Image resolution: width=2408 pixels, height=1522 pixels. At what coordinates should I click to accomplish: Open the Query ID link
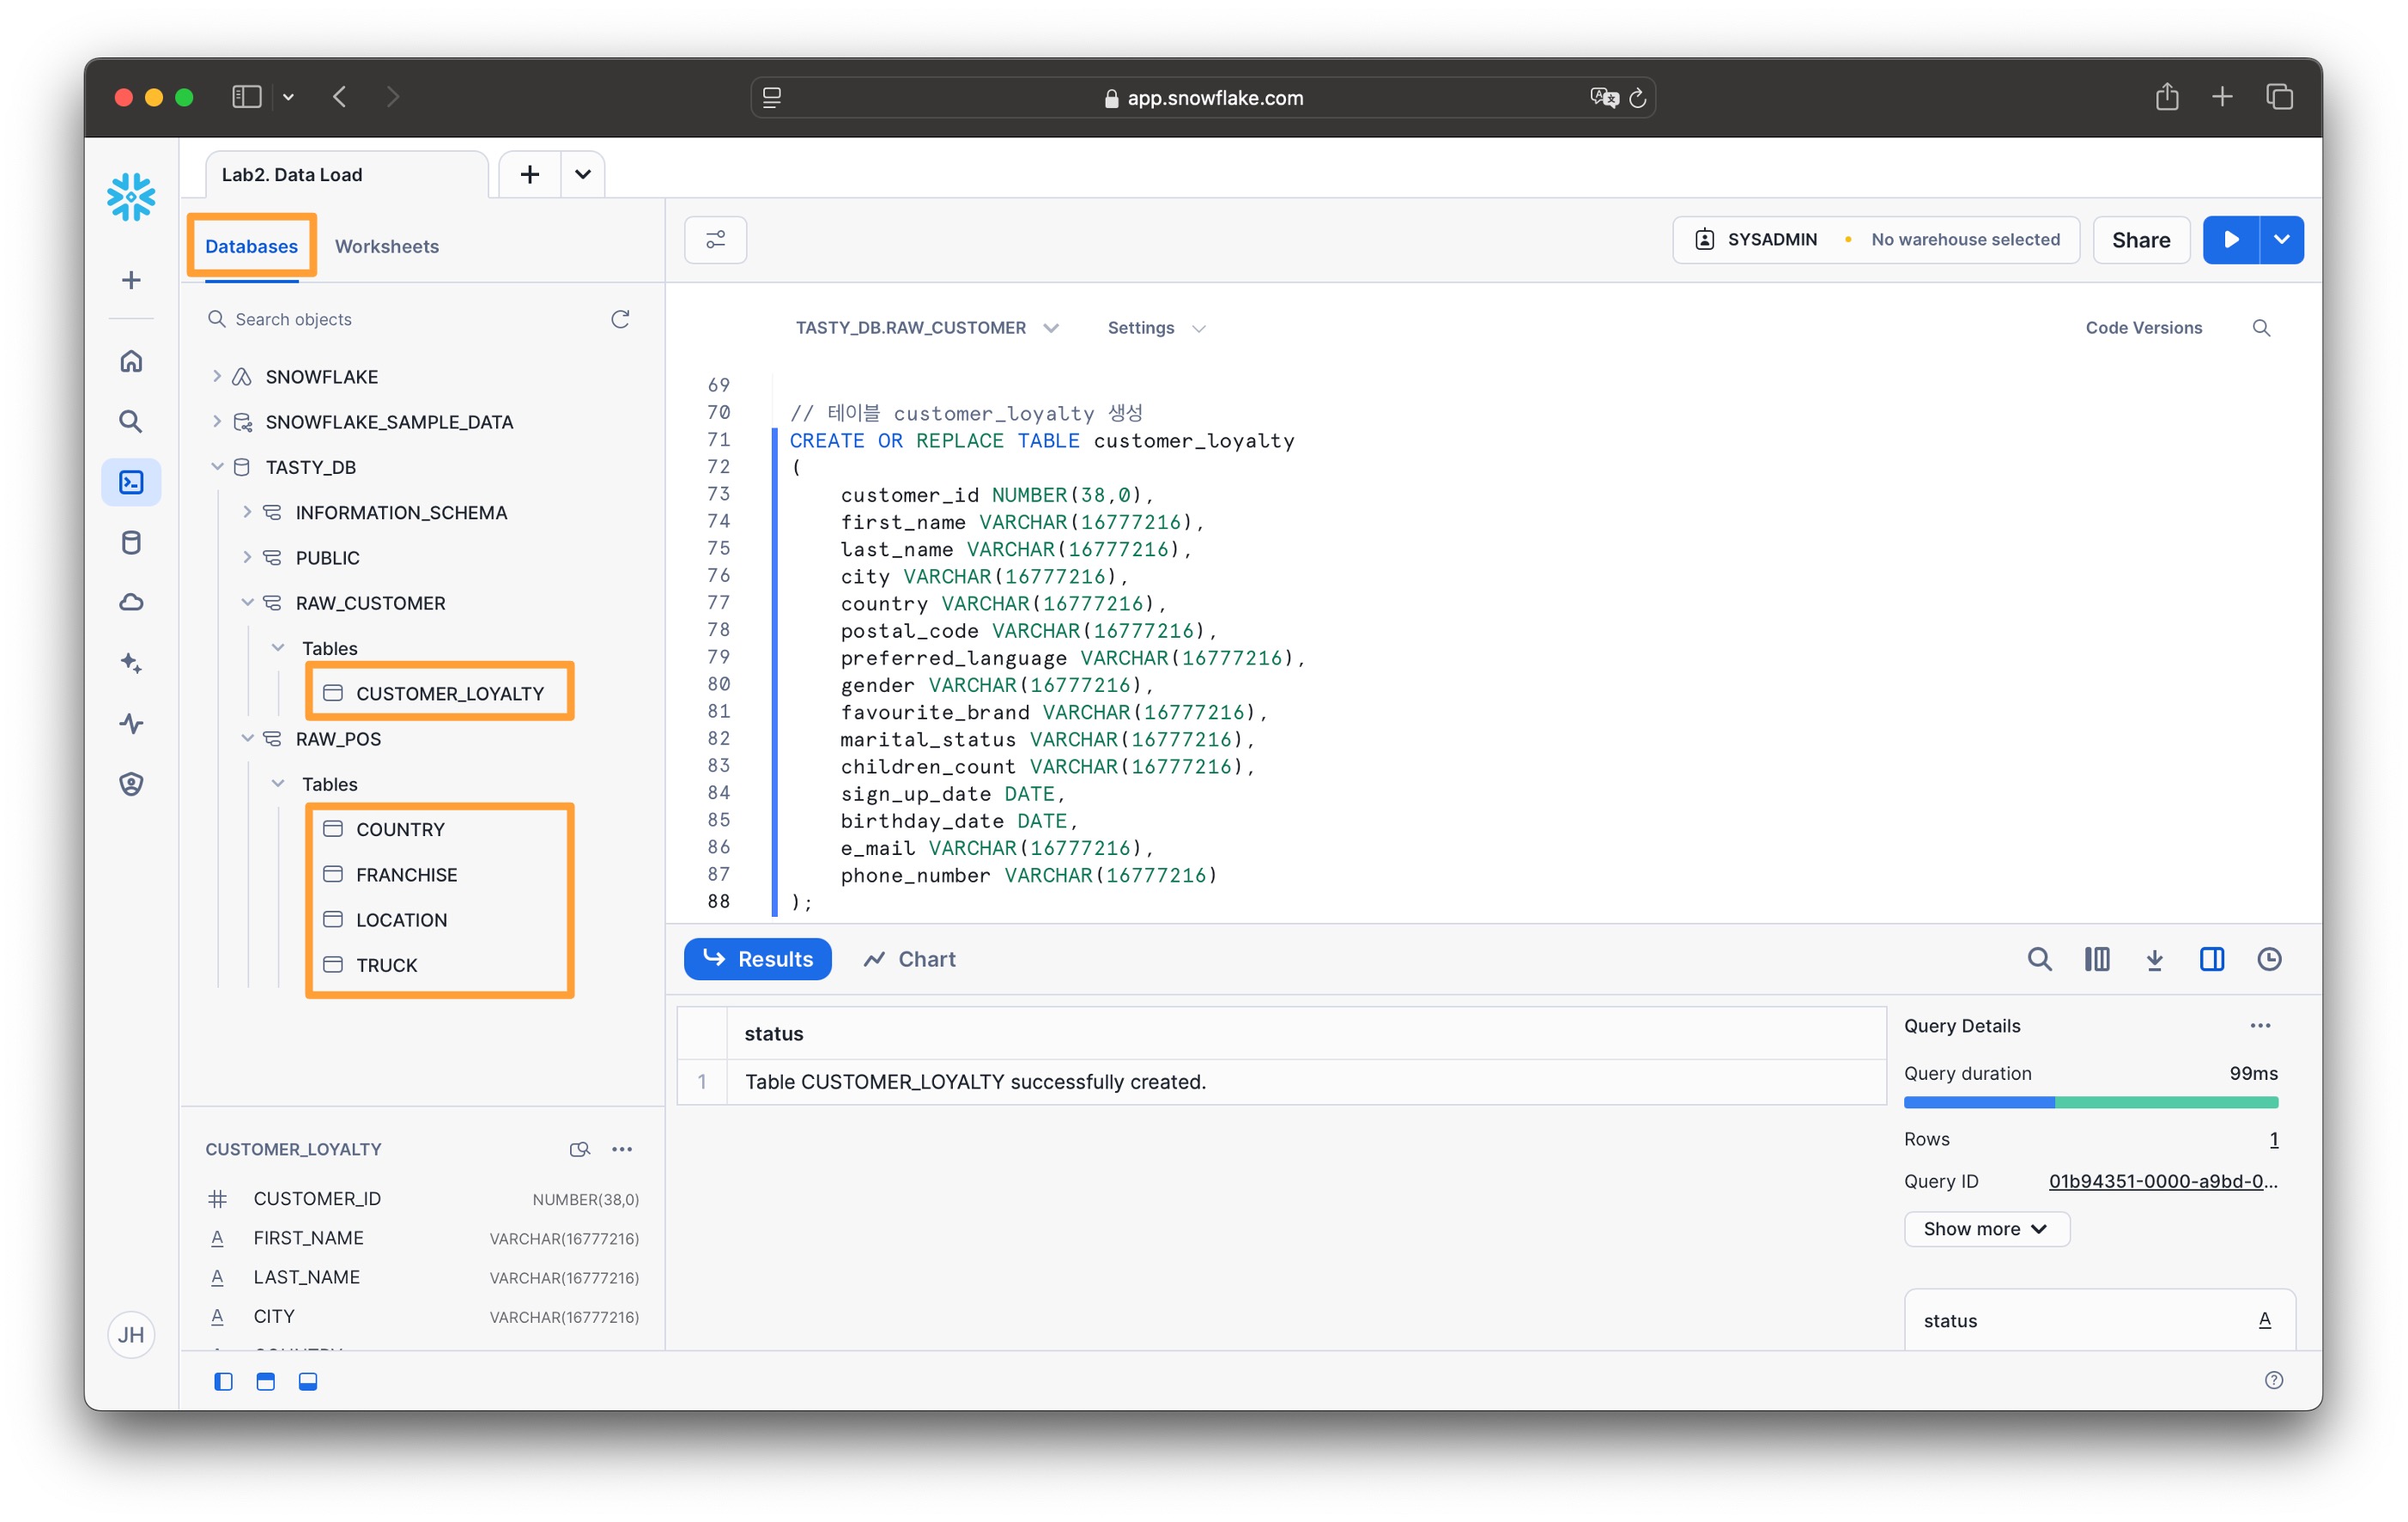click(2162, 1181)
